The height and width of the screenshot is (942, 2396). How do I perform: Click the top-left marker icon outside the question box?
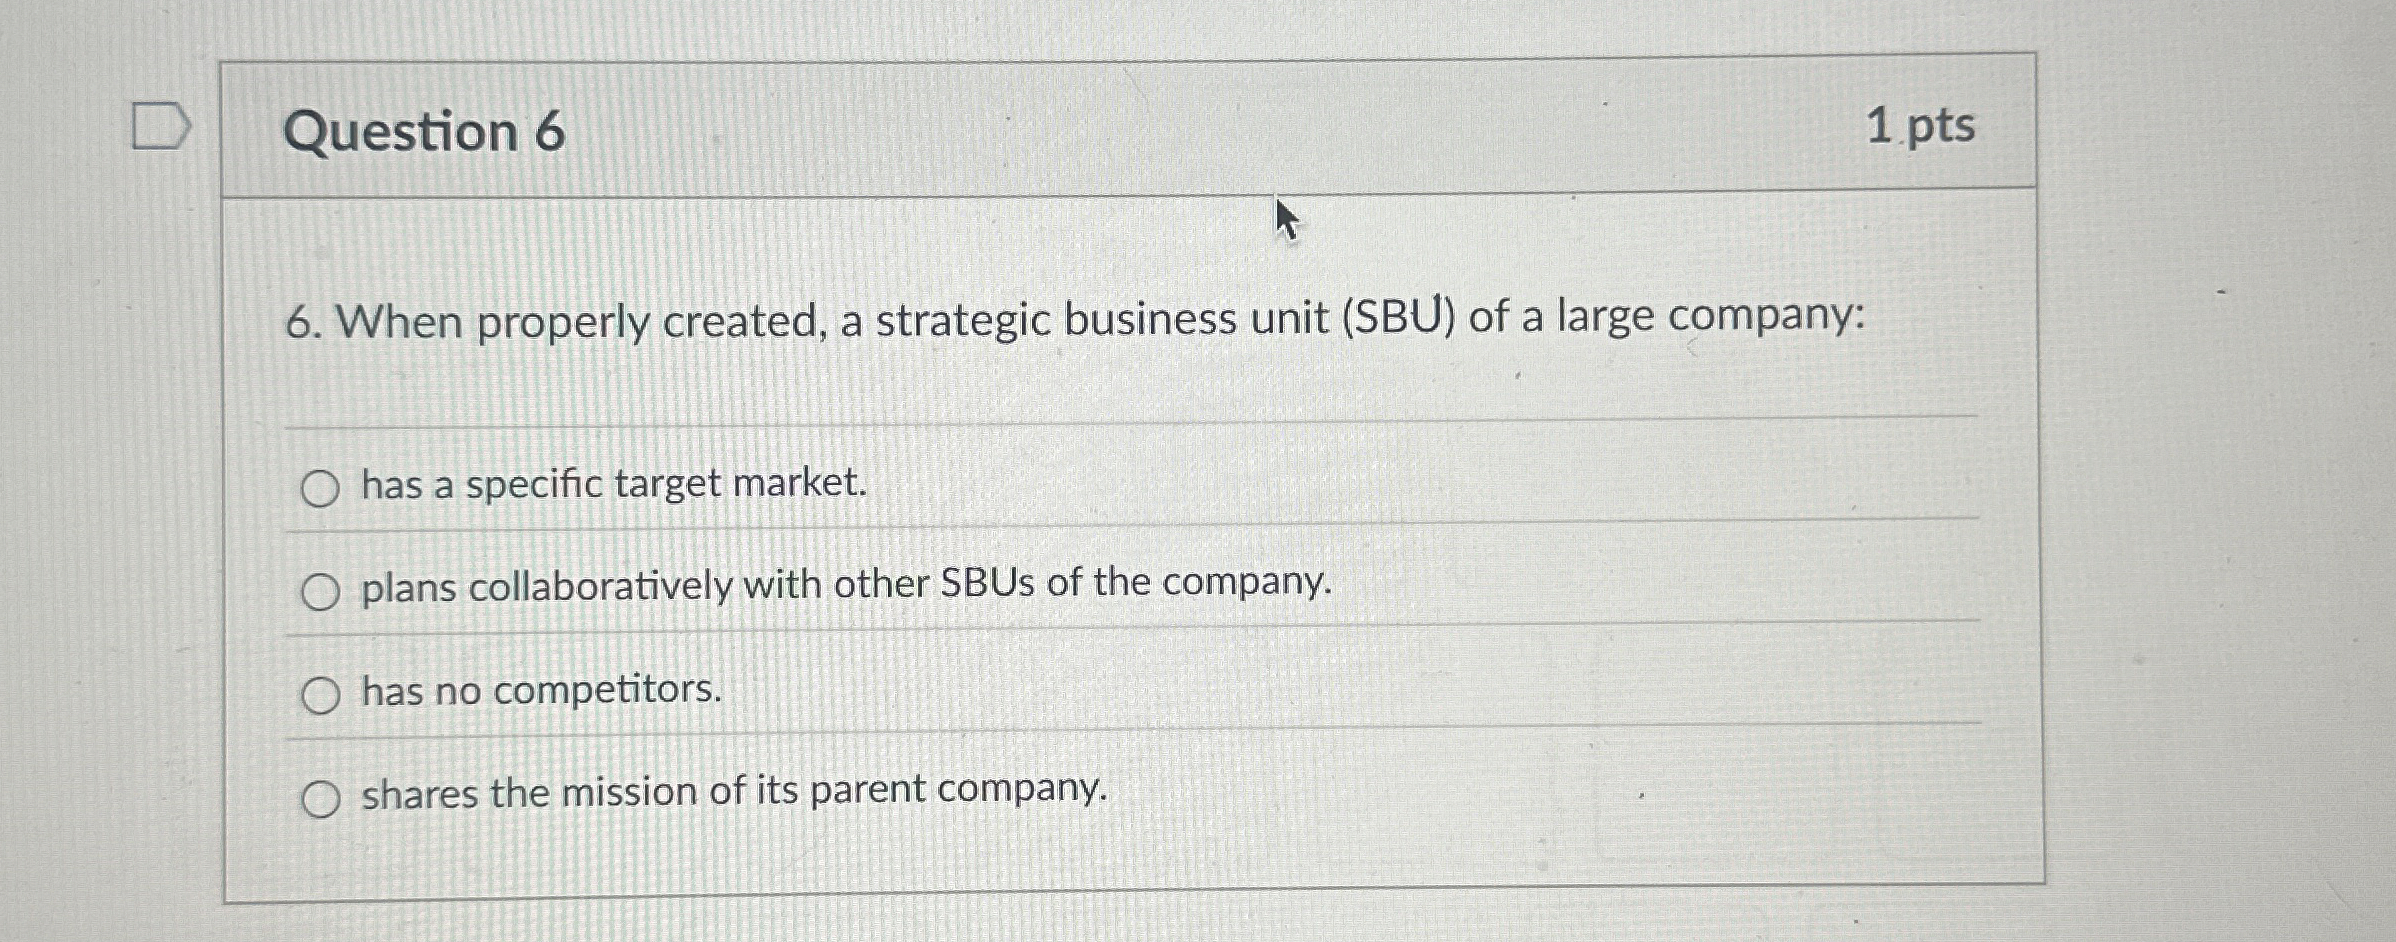click(160, 125)
